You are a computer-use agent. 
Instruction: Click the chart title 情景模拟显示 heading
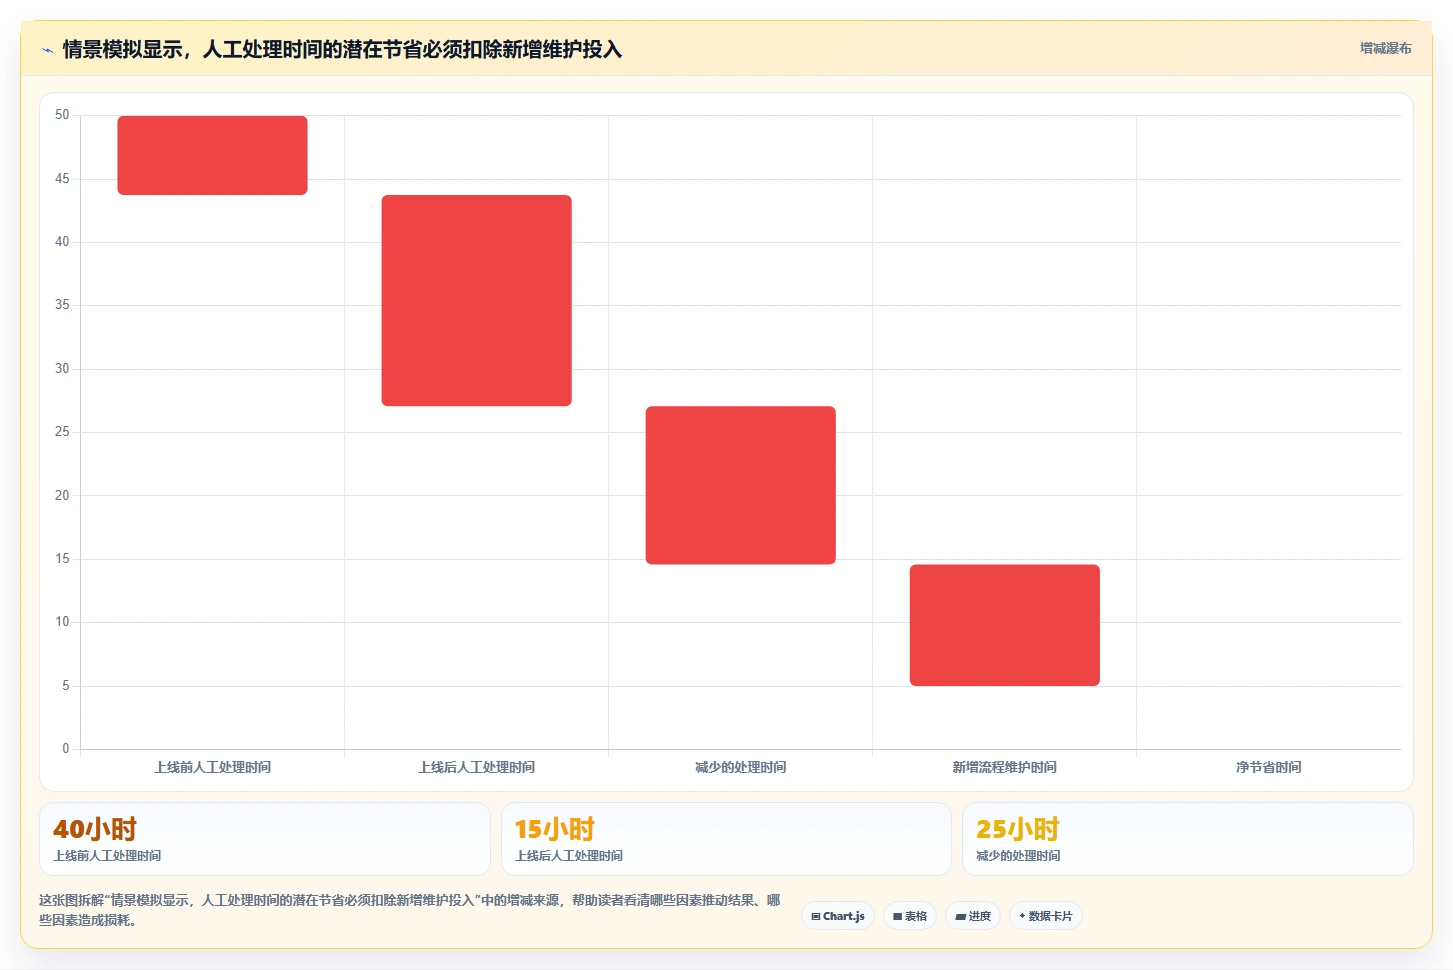point(342,49)
